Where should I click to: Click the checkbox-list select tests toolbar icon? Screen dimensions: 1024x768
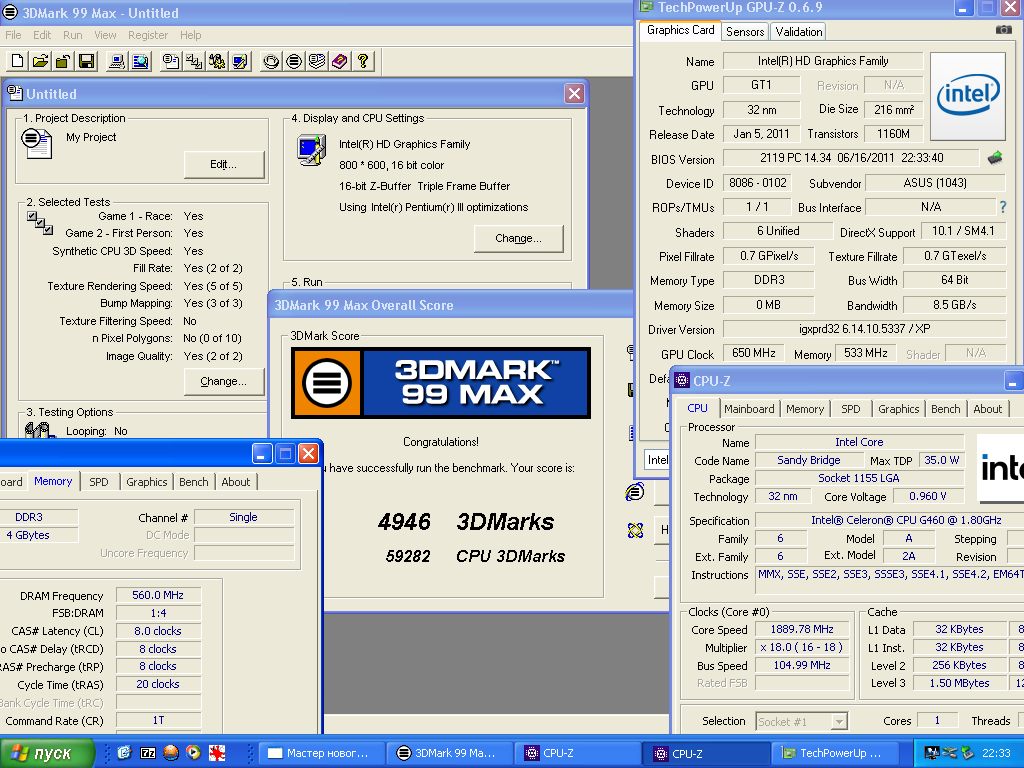[x=194, y=61]
